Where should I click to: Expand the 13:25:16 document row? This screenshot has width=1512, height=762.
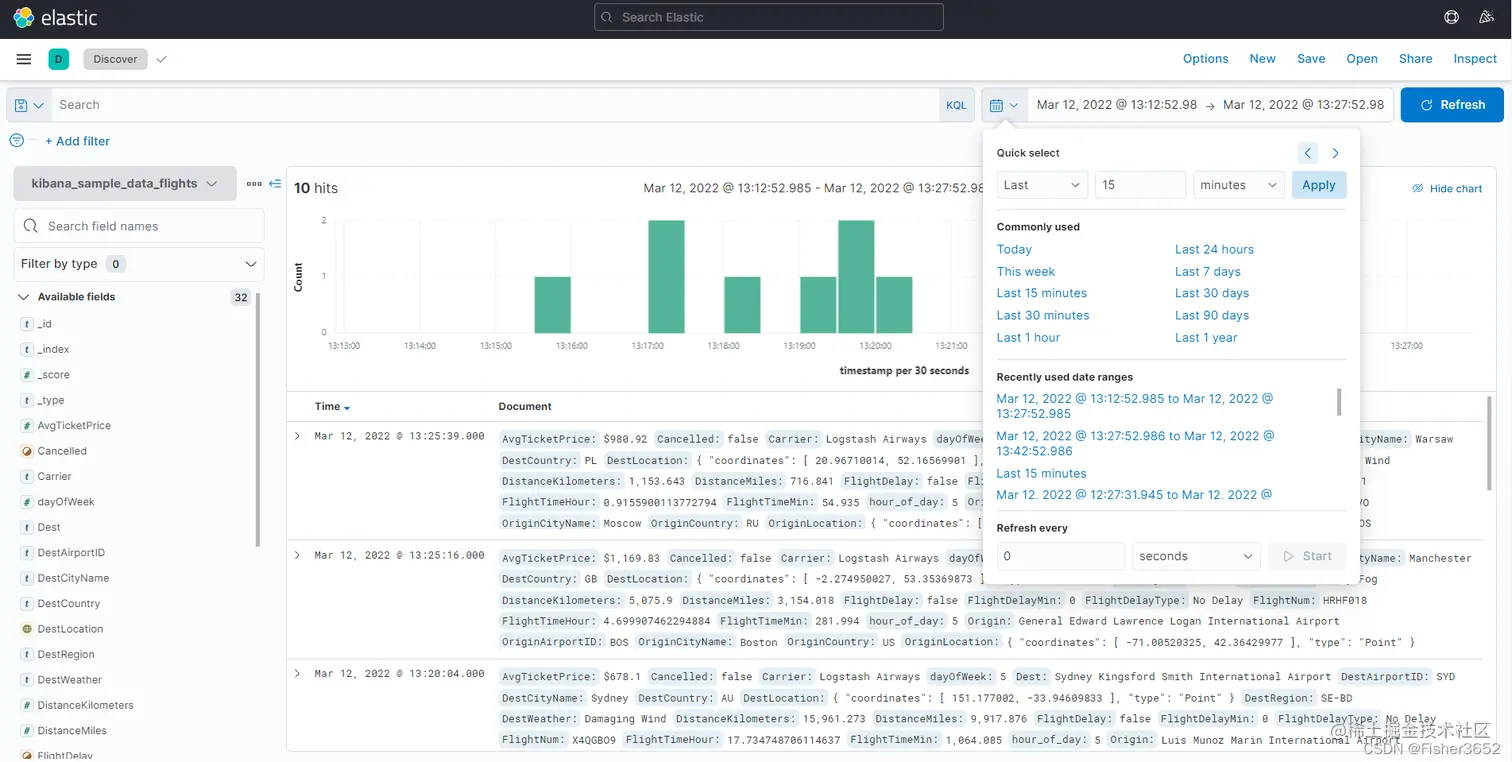297,555
